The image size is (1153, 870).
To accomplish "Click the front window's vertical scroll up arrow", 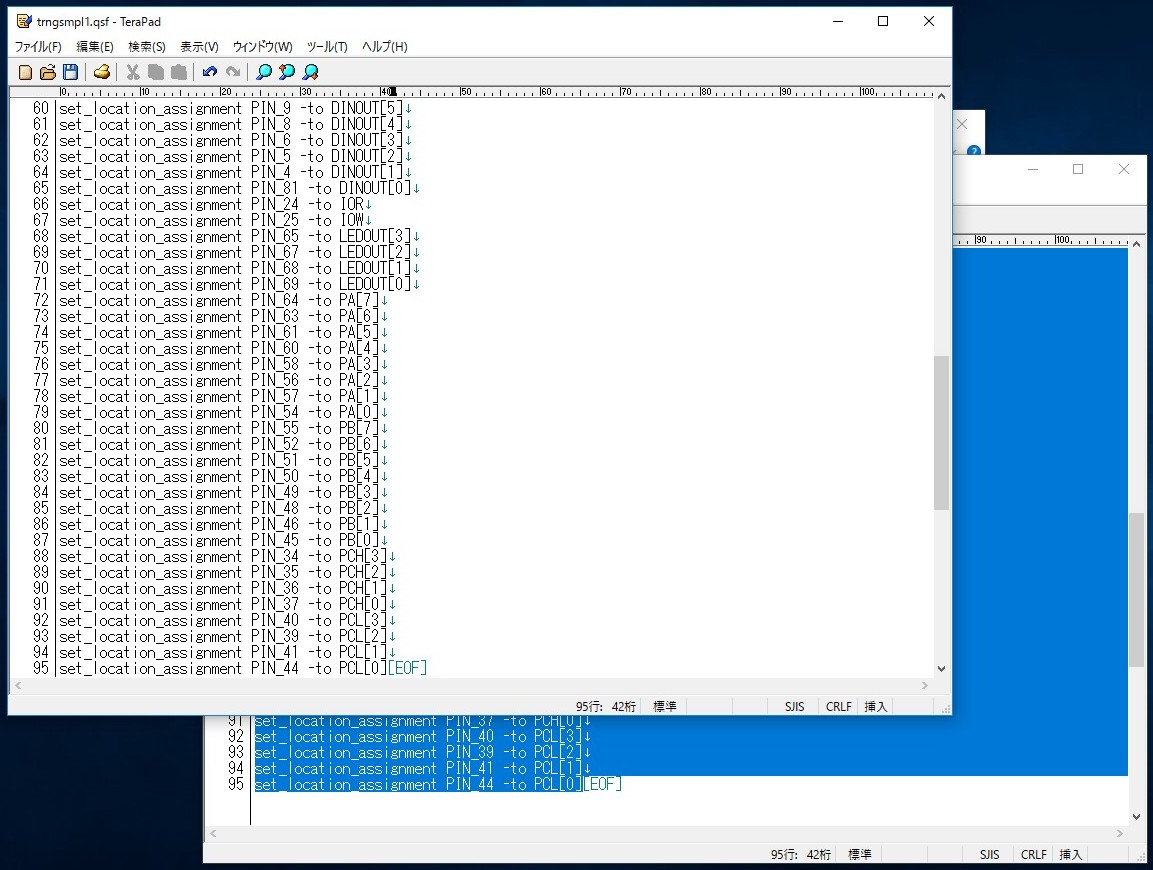I will click(x=941, y=96).
